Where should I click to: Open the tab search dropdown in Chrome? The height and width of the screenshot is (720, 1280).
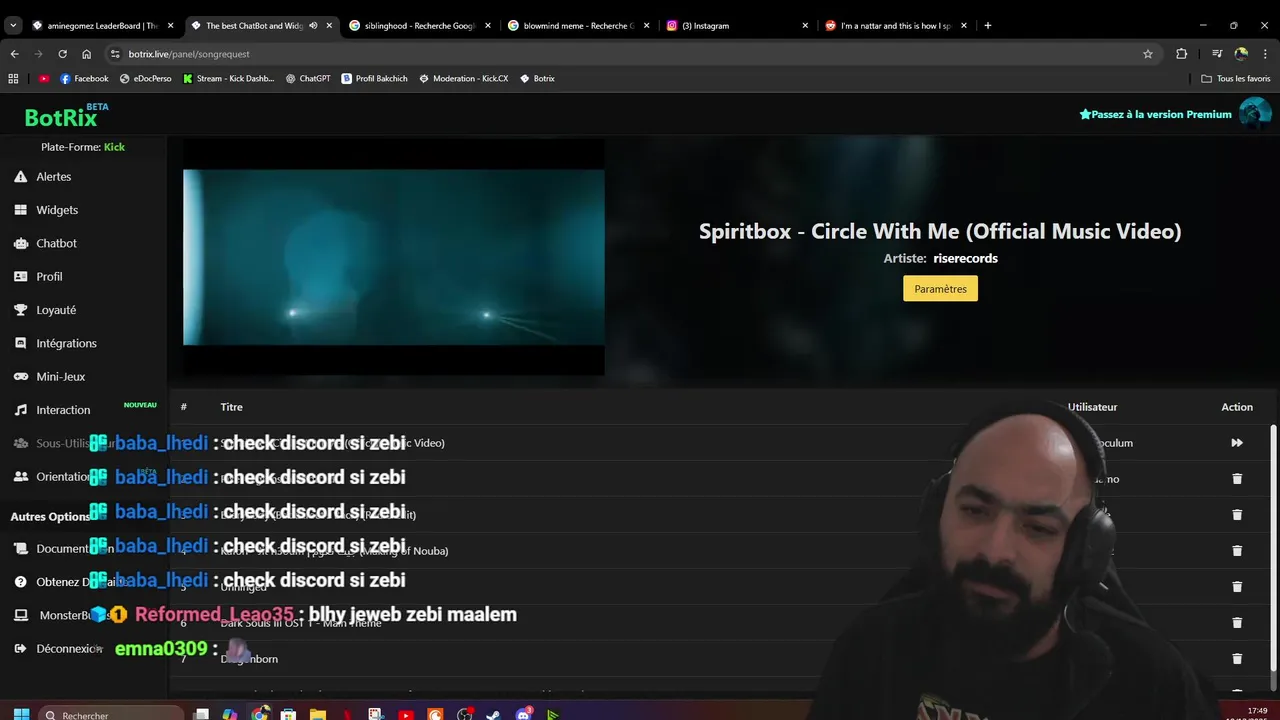(x=13, y=26)
